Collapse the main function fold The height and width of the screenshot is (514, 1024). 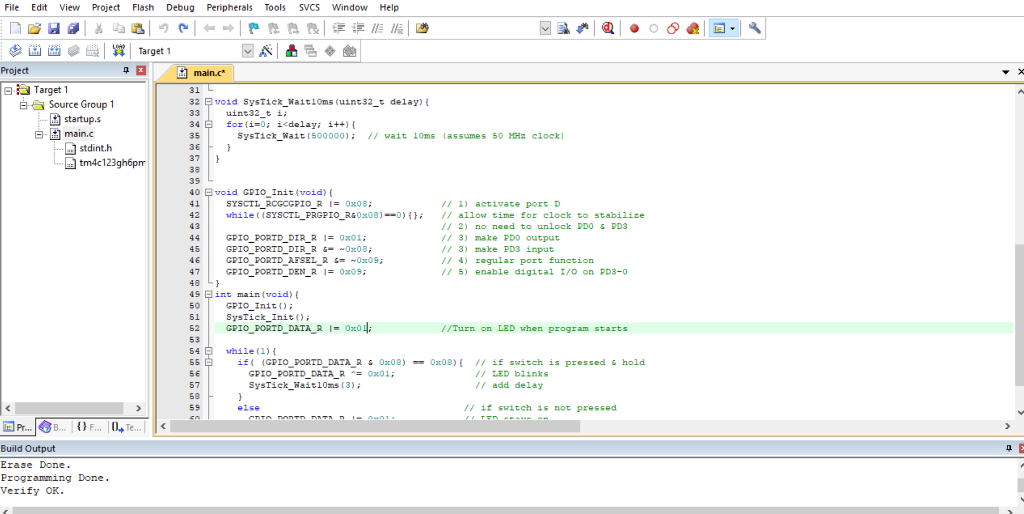pyautogui.click(x=208, y=294)
